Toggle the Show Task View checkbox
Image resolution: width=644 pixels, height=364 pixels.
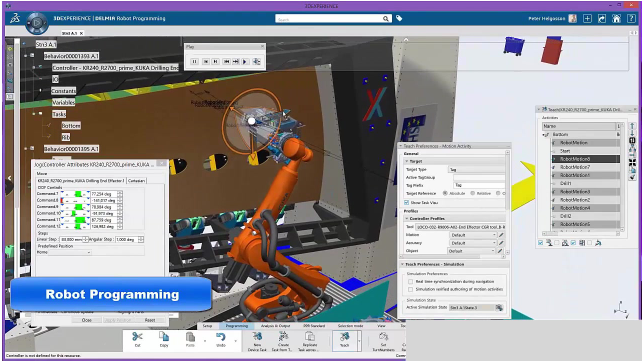tap(406, 203)
